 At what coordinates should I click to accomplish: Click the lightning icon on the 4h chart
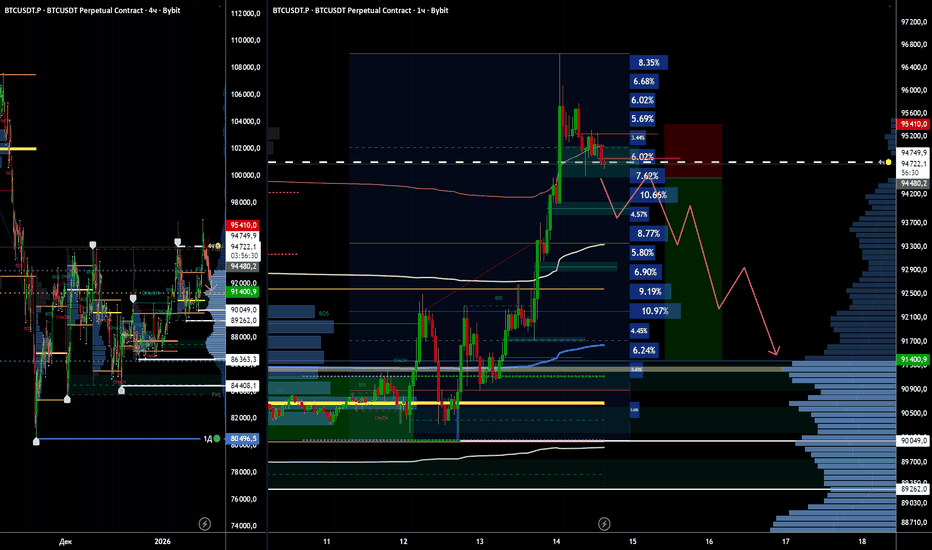point(205,523)
